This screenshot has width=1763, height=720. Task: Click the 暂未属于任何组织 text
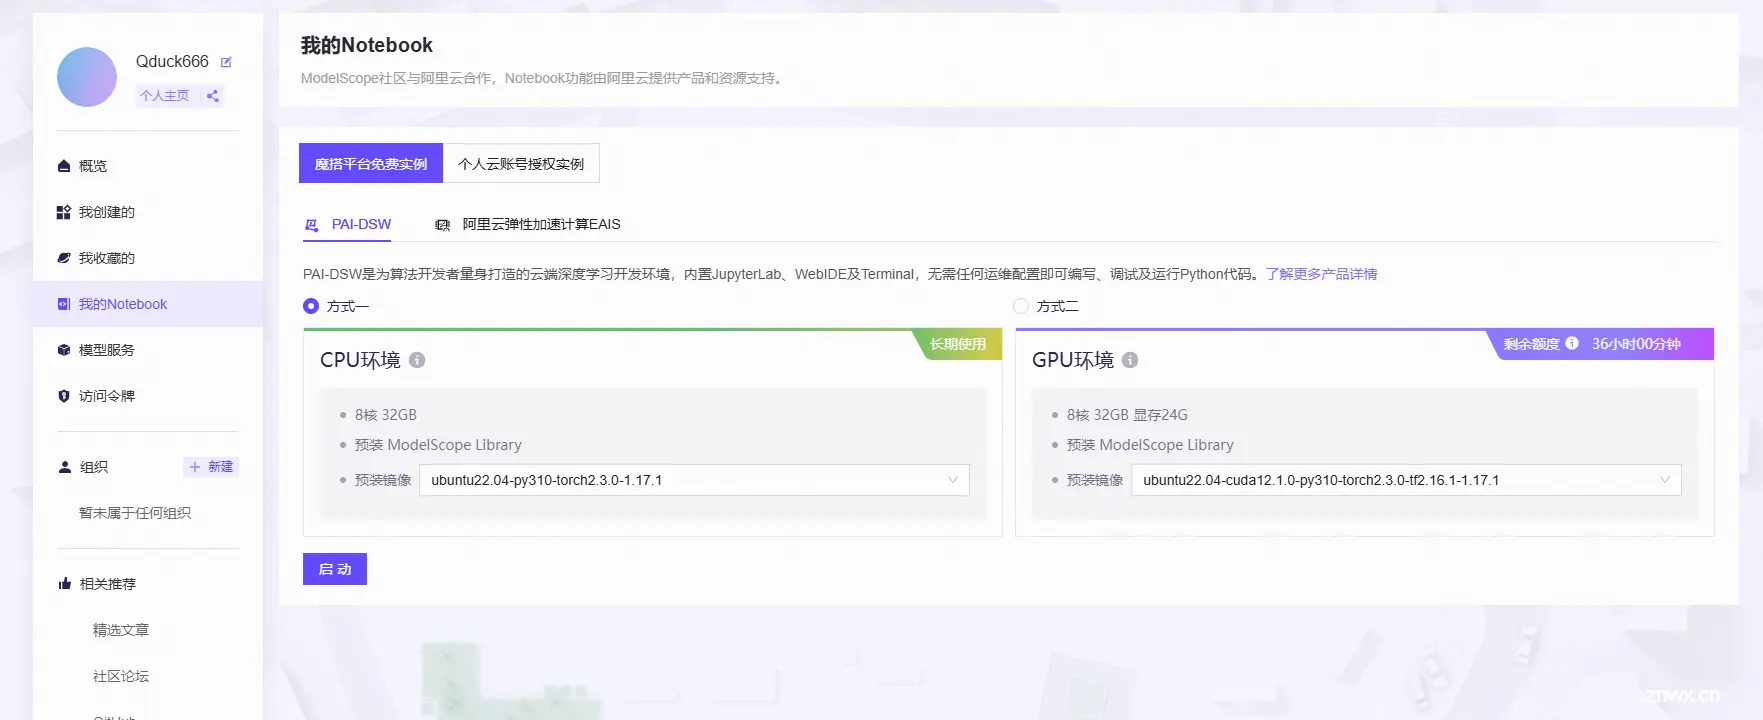coord(135,513)
